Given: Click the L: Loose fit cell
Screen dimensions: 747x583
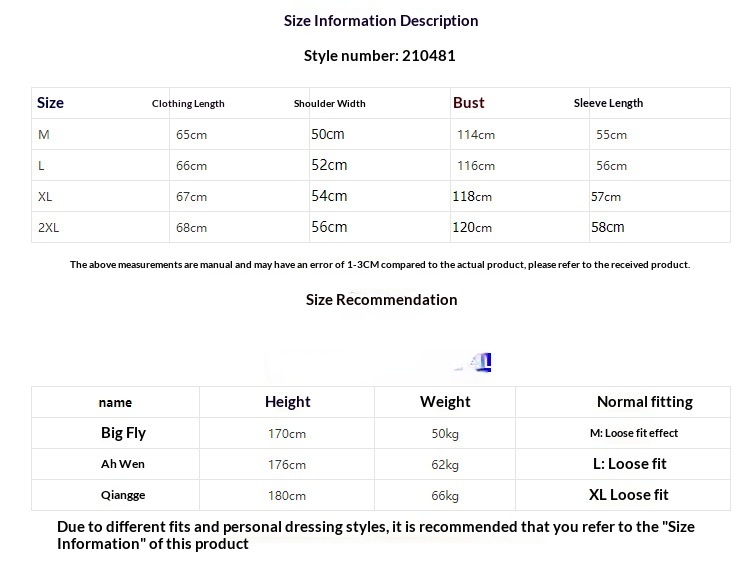Looking at the screenshot, I should [x=629, y=464].
